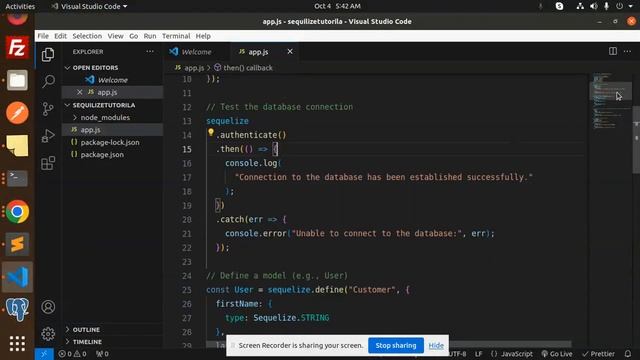Split the editor to the right
The height and width of the screenshot is (360, 640).
[x=613, y=51]
